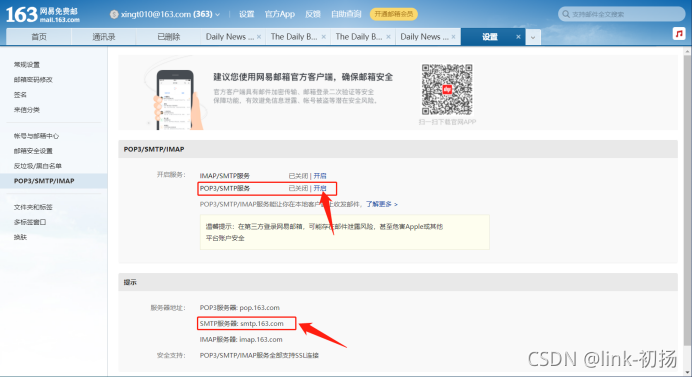This screenshot has height=377, width=692.
Task: Open 邮箱安全设置 in the sidebar
Action: [x=33, y=151]
